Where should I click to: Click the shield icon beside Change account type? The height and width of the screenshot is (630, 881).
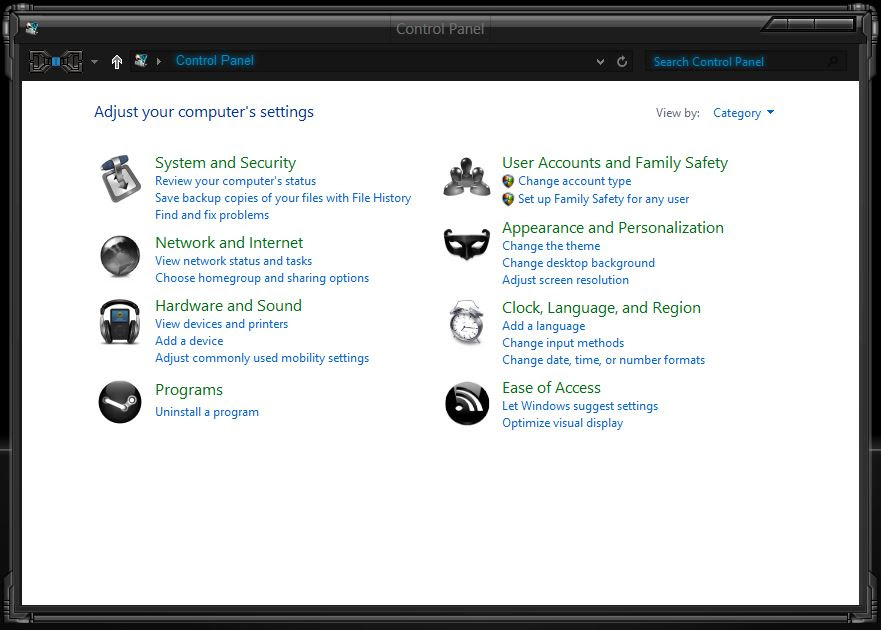pos(508,181)
